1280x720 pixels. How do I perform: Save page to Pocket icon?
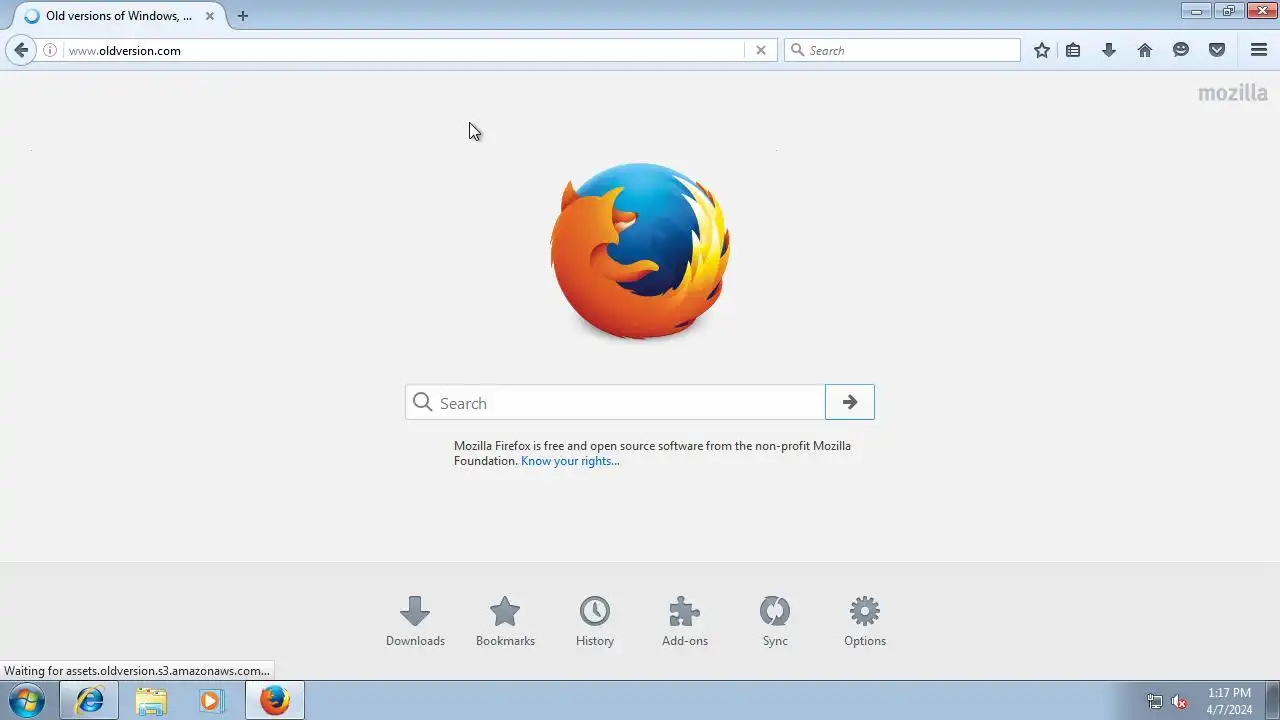point(1217,50)
